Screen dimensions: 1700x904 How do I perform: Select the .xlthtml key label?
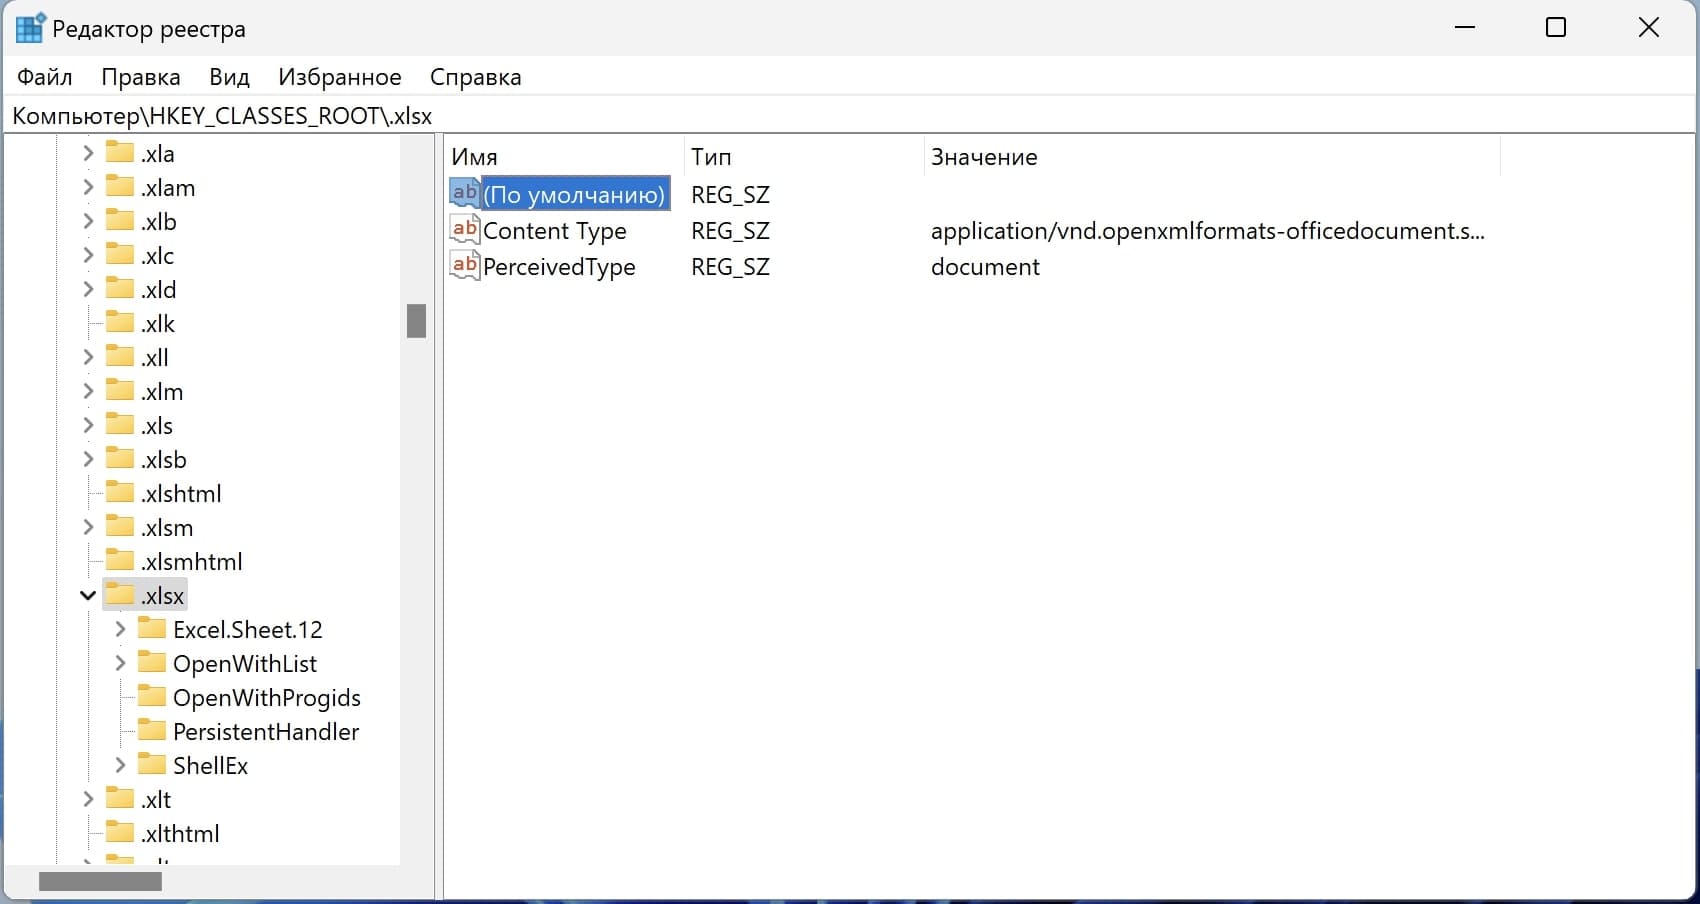(x=180, y=833)
